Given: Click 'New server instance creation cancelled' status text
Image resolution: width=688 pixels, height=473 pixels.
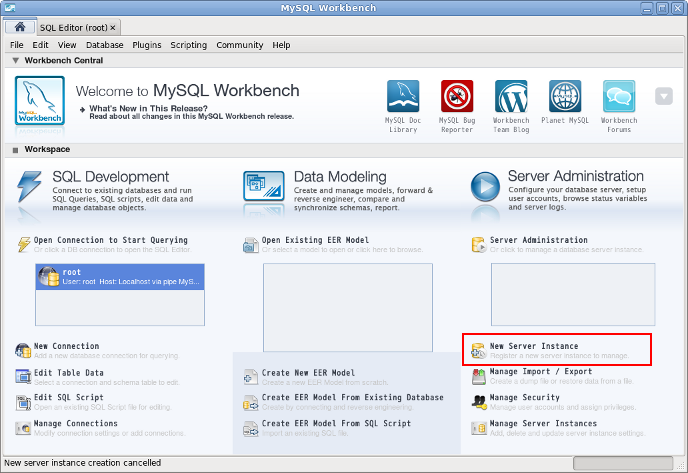Looking at the screenshot, I should tap(82, 463).
